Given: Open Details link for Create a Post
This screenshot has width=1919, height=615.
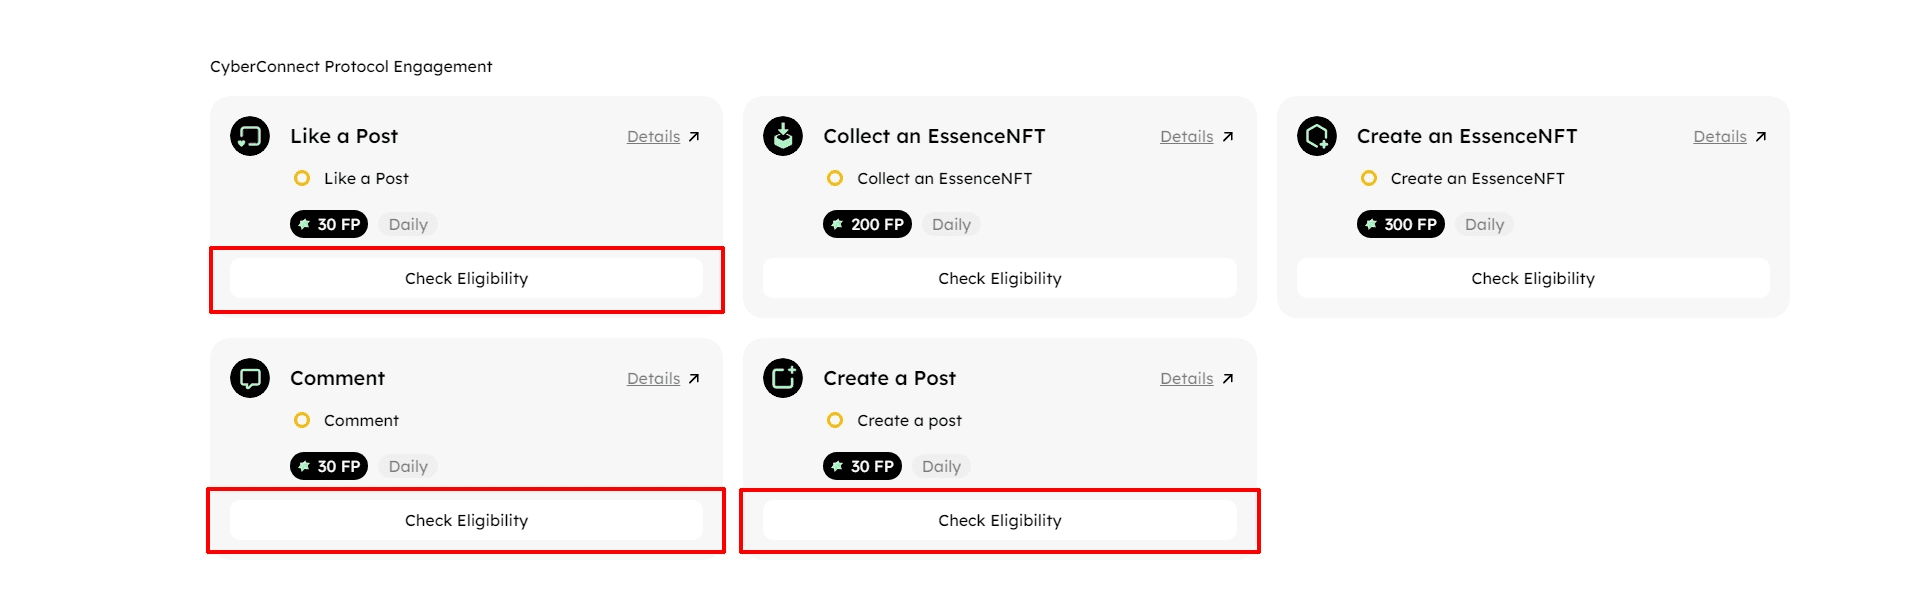Looking at the screenshot, I should tap(1186, 379).
